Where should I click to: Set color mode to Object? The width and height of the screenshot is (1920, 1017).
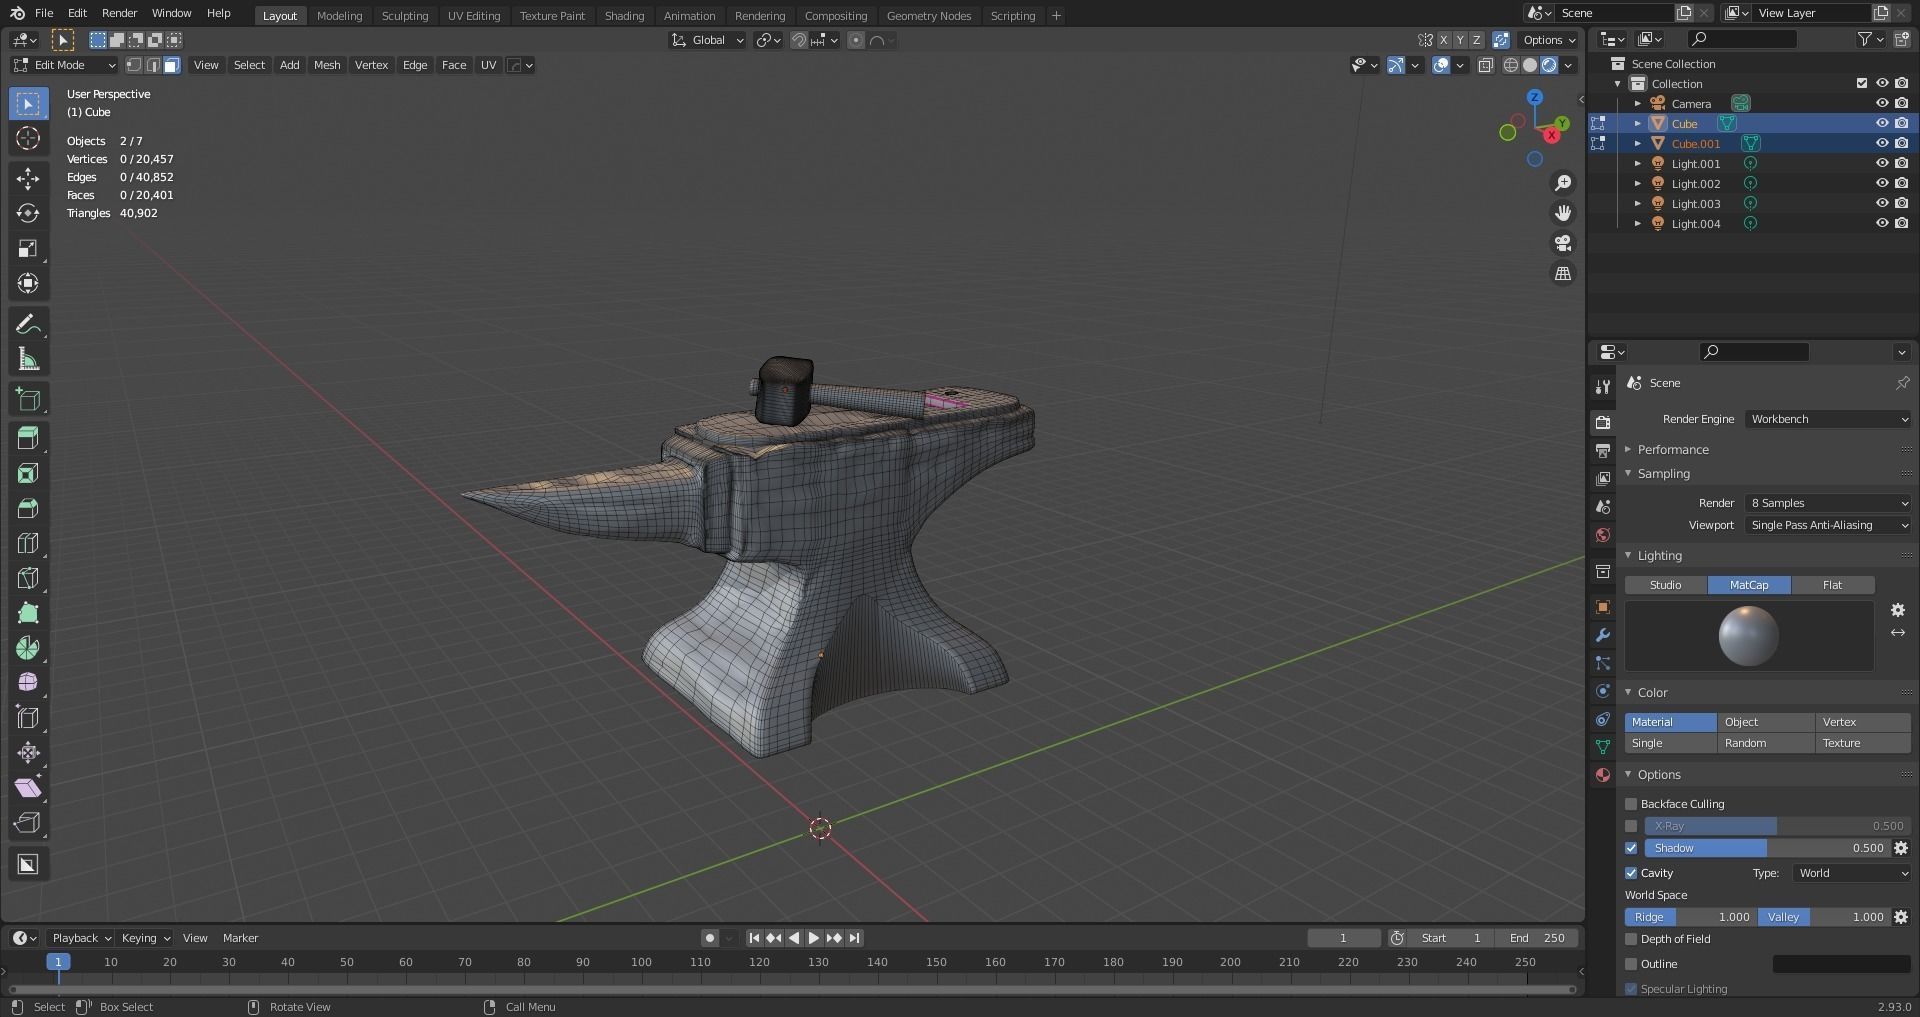pos(1765,722)
